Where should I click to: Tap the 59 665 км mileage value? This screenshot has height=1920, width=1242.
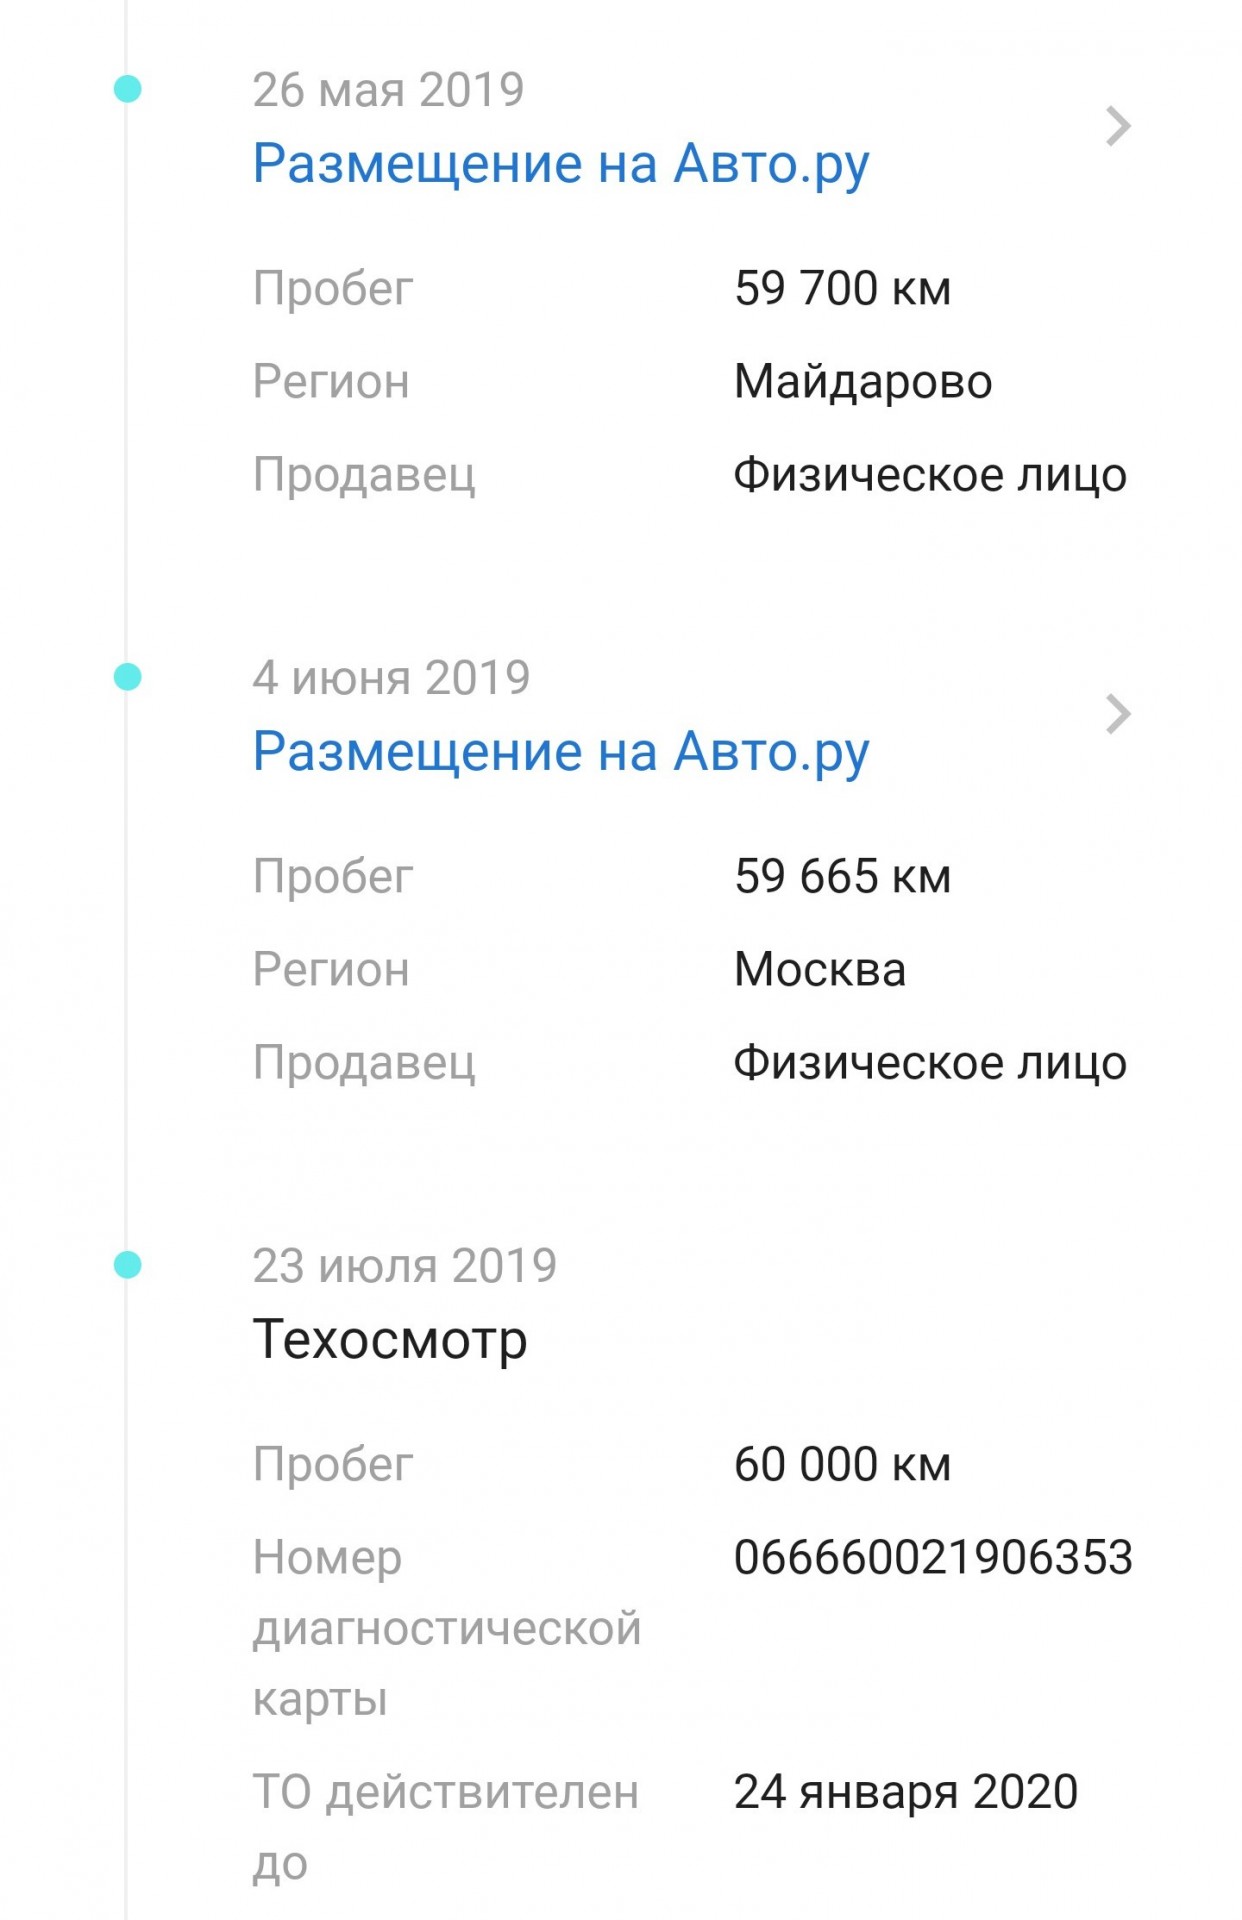(x=842, y=876)
